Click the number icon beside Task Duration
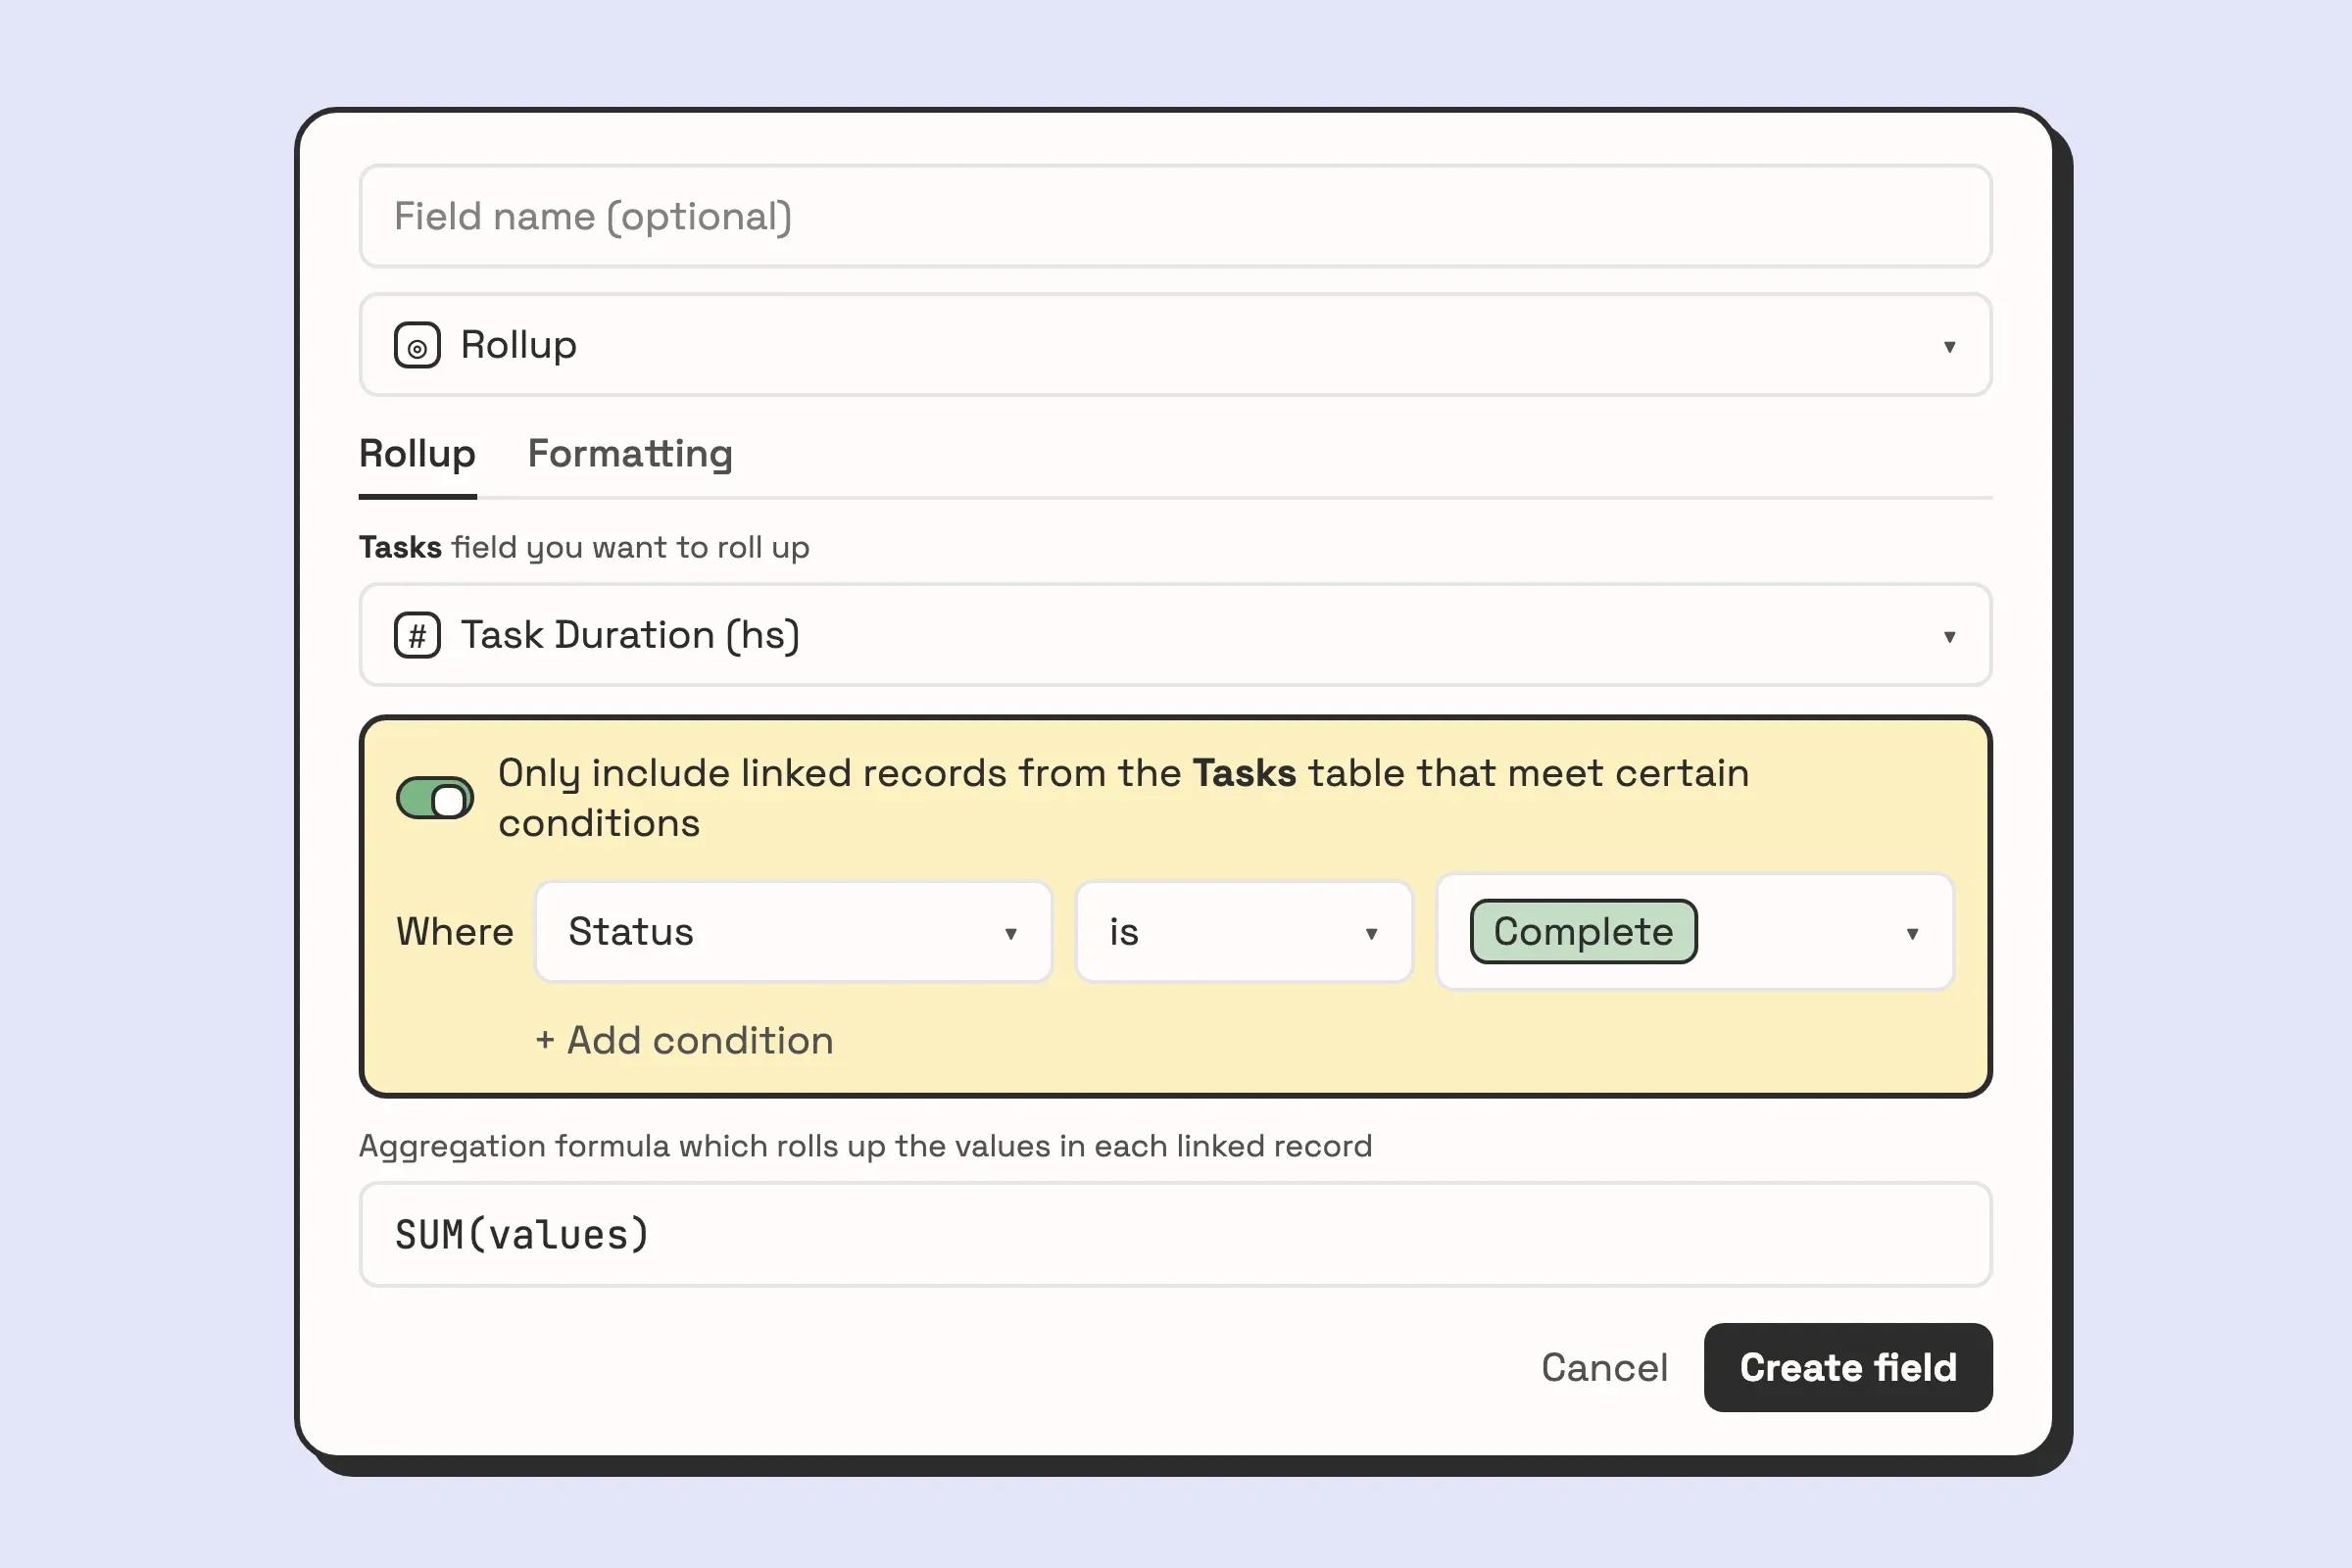The image size is (2352, 1568). [x=417, y=635]
